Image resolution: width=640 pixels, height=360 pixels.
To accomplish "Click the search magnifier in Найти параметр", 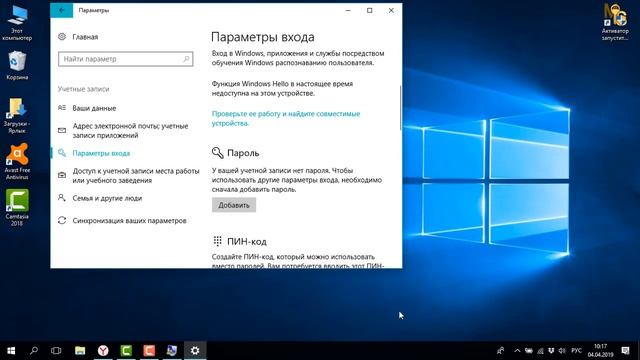I will point(186,59).
